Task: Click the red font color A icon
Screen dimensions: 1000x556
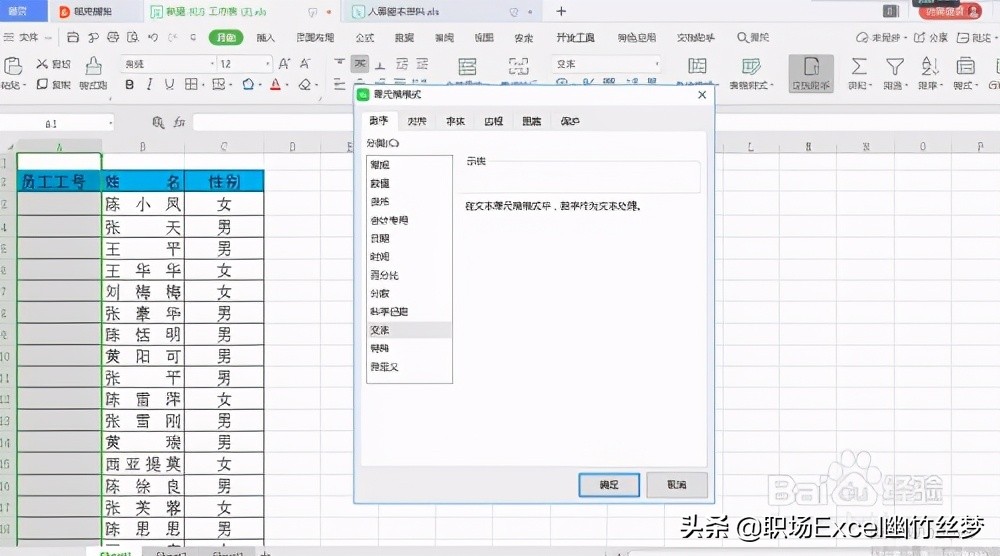Action: 276,84
